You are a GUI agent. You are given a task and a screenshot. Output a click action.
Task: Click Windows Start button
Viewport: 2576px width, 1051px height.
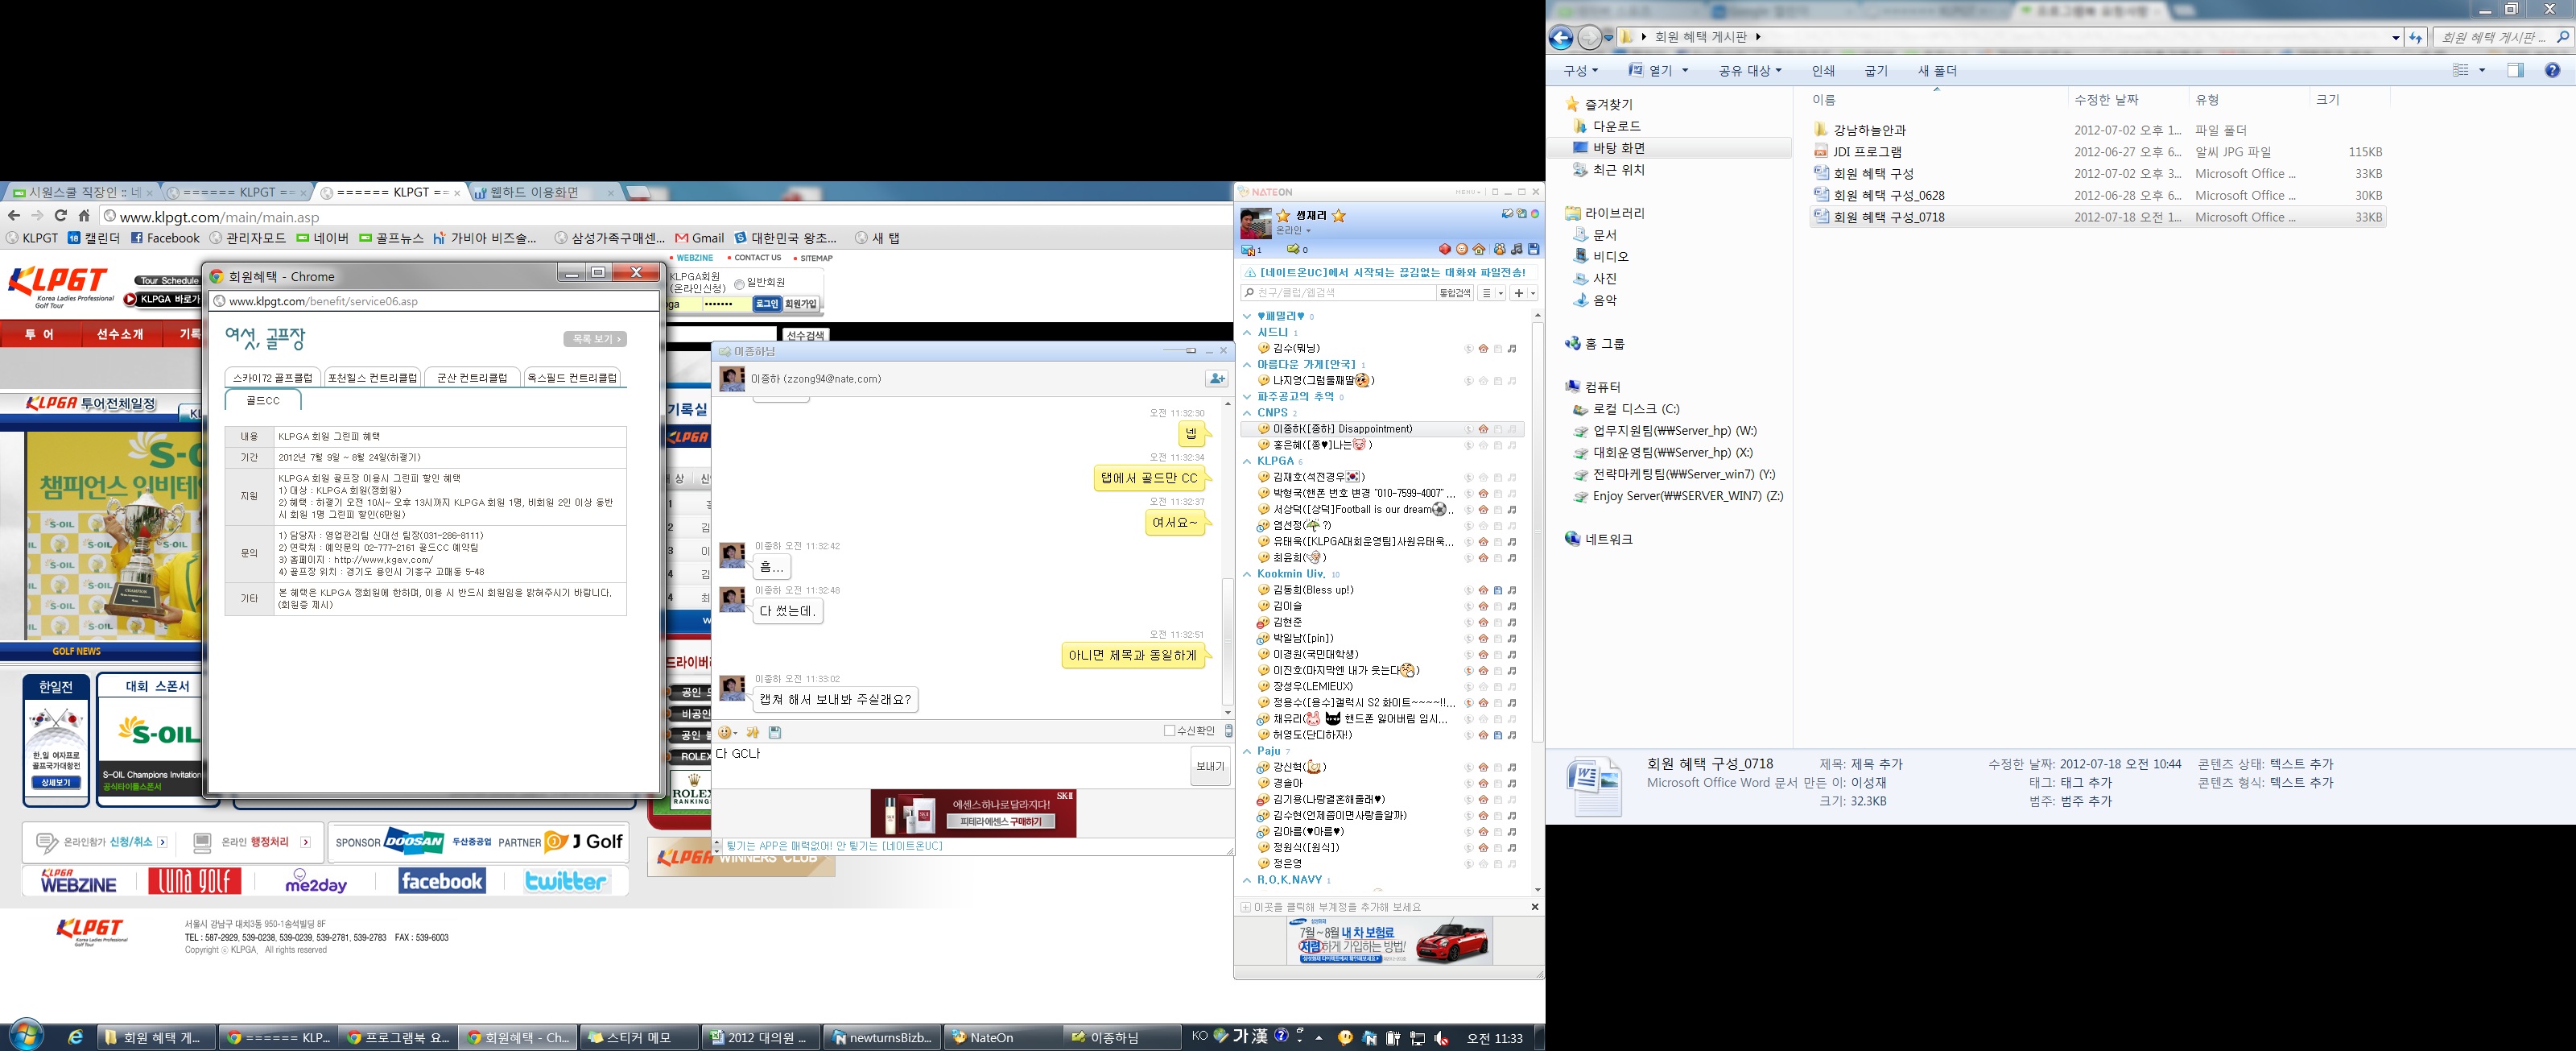point(26,1036)
